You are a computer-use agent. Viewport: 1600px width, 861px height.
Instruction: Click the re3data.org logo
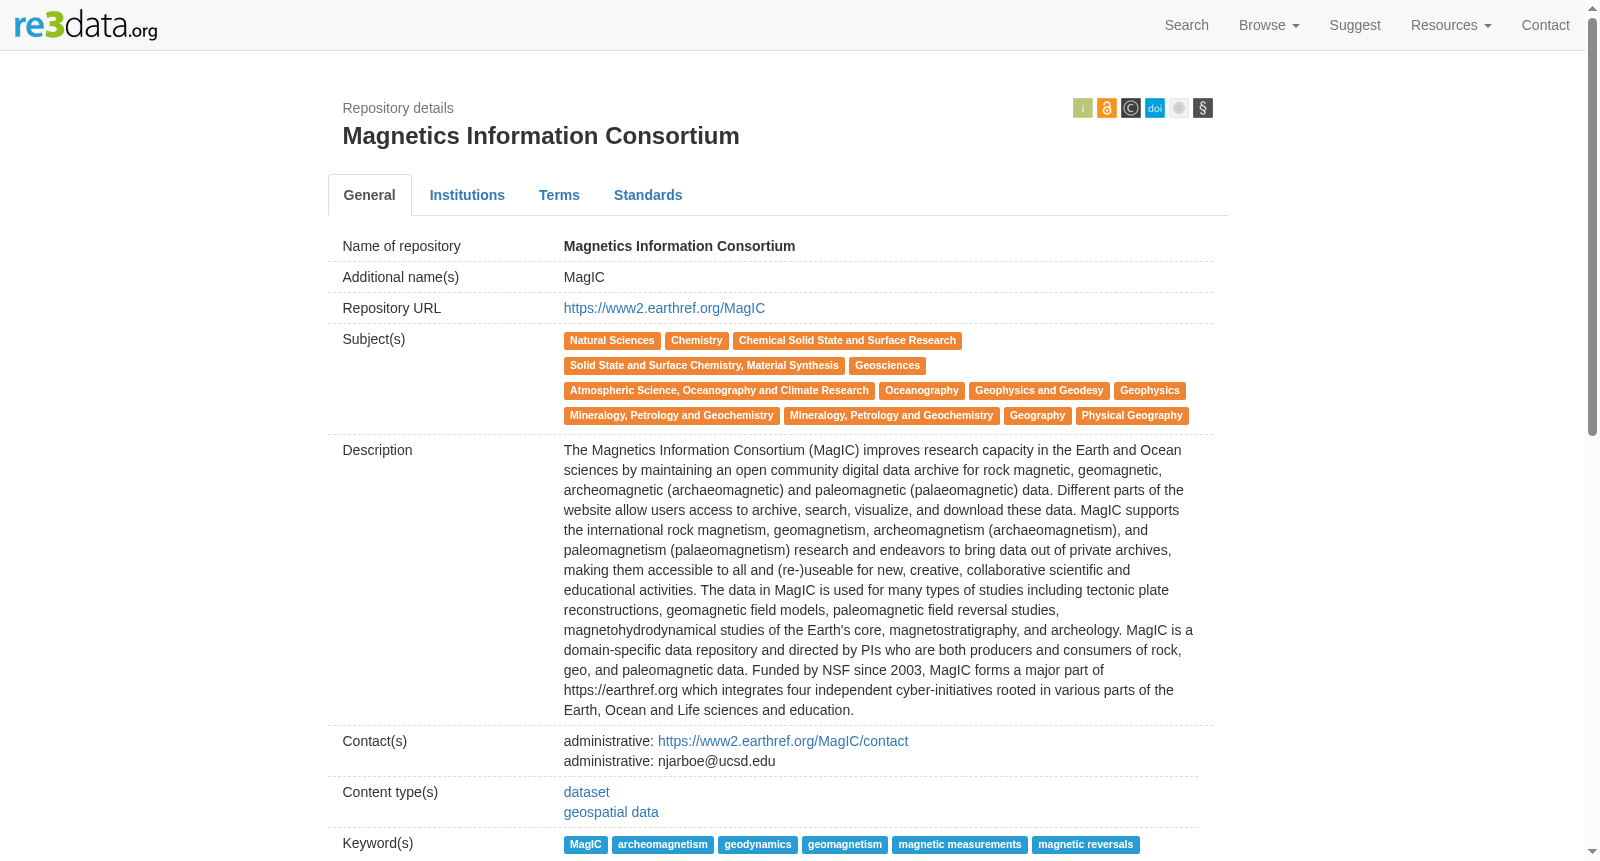[x=86, y=25]
